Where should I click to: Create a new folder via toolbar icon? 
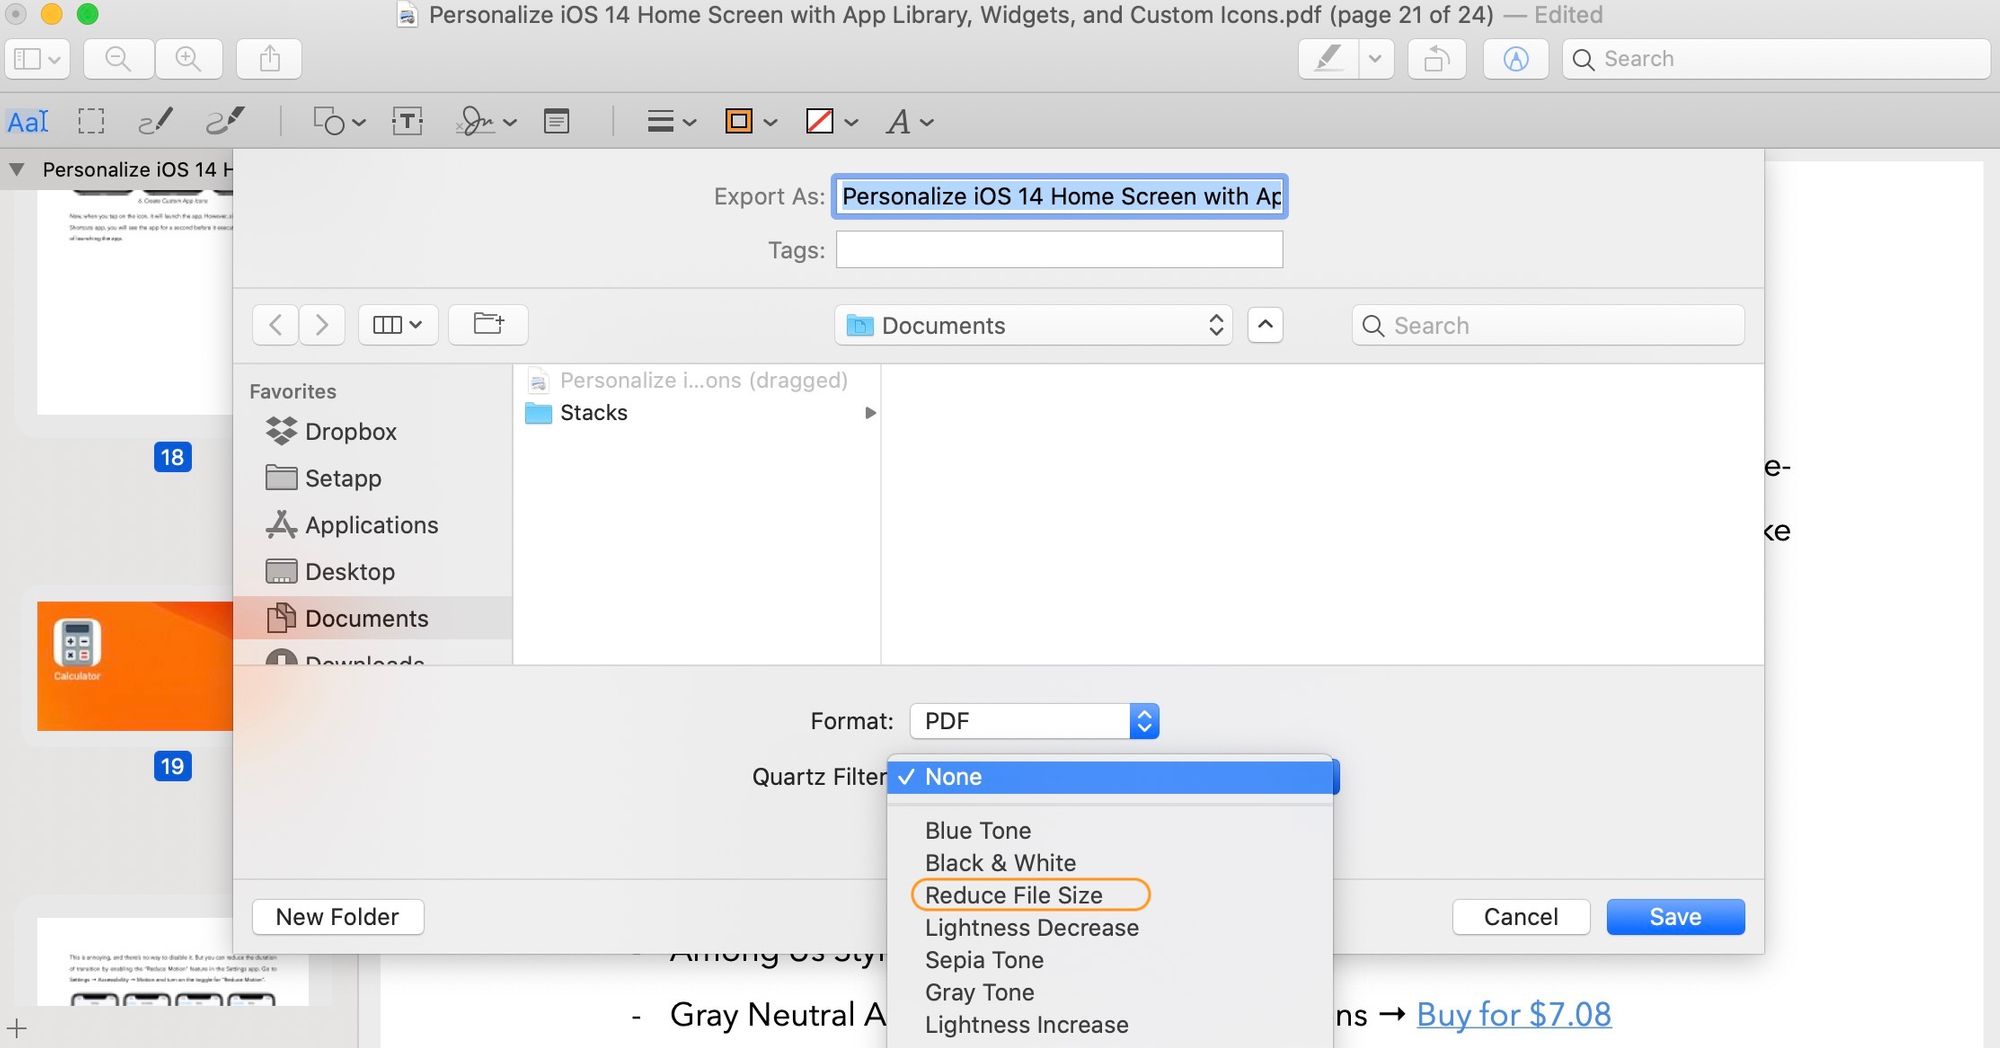click(488, 325)
